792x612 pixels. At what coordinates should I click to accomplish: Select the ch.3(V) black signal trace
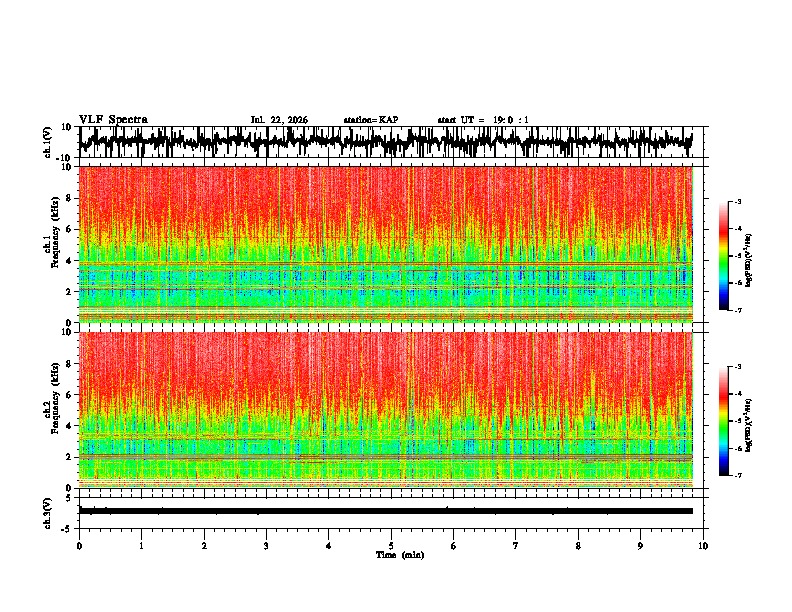385,511
